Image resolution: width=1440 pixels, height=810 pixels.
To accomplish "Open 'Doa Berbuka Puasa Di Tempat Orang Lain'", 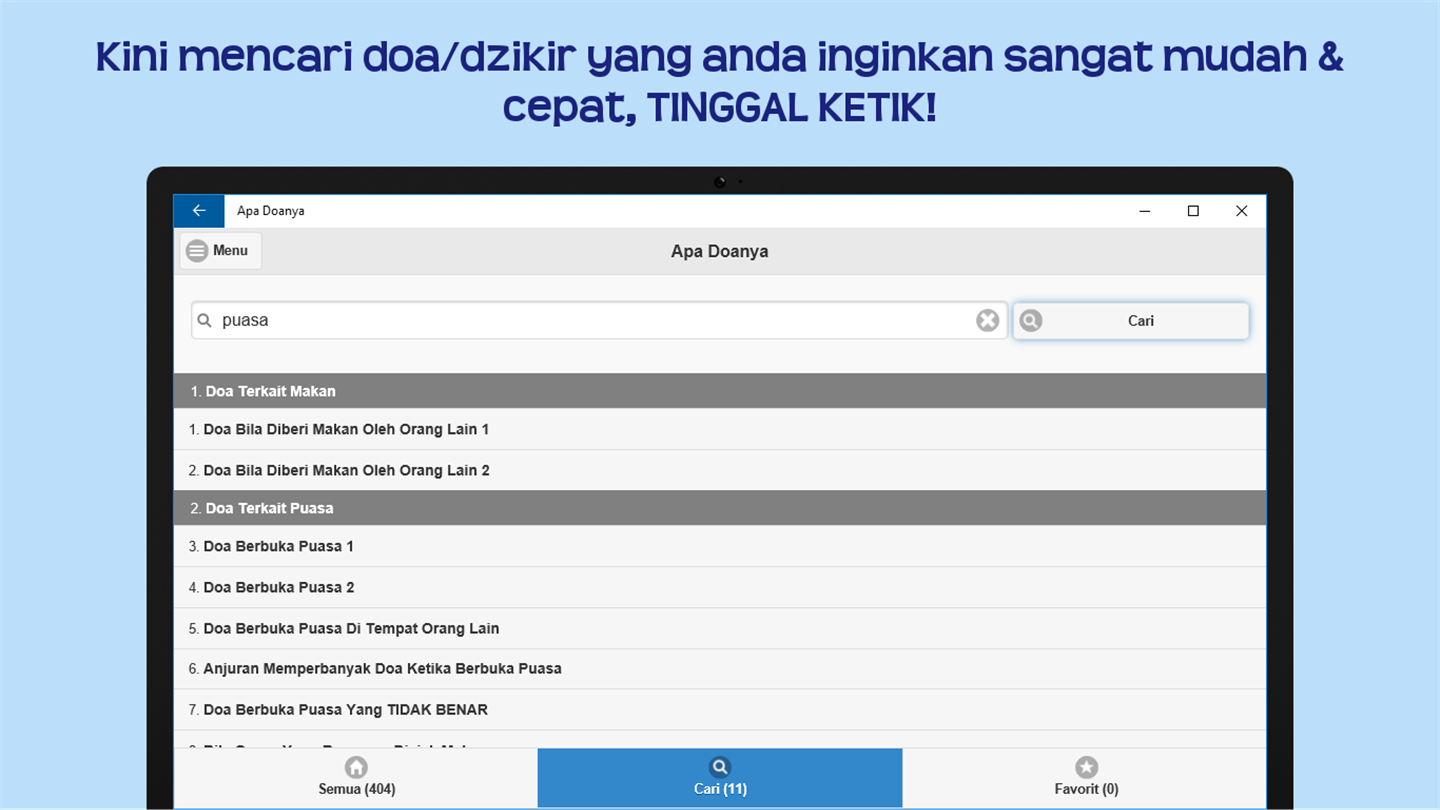I will [x=720, y=628].
